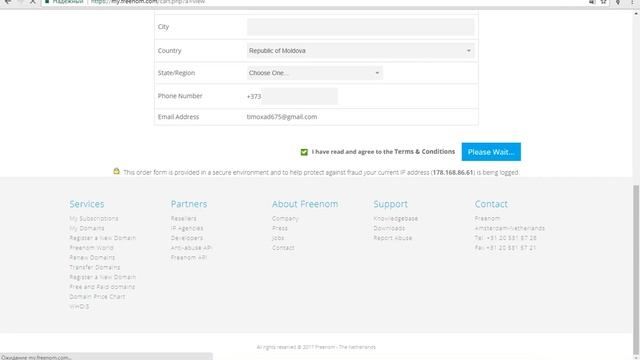The image size is (640, 360).
Task: Go to Freenom World link
Action: (91, 248)
